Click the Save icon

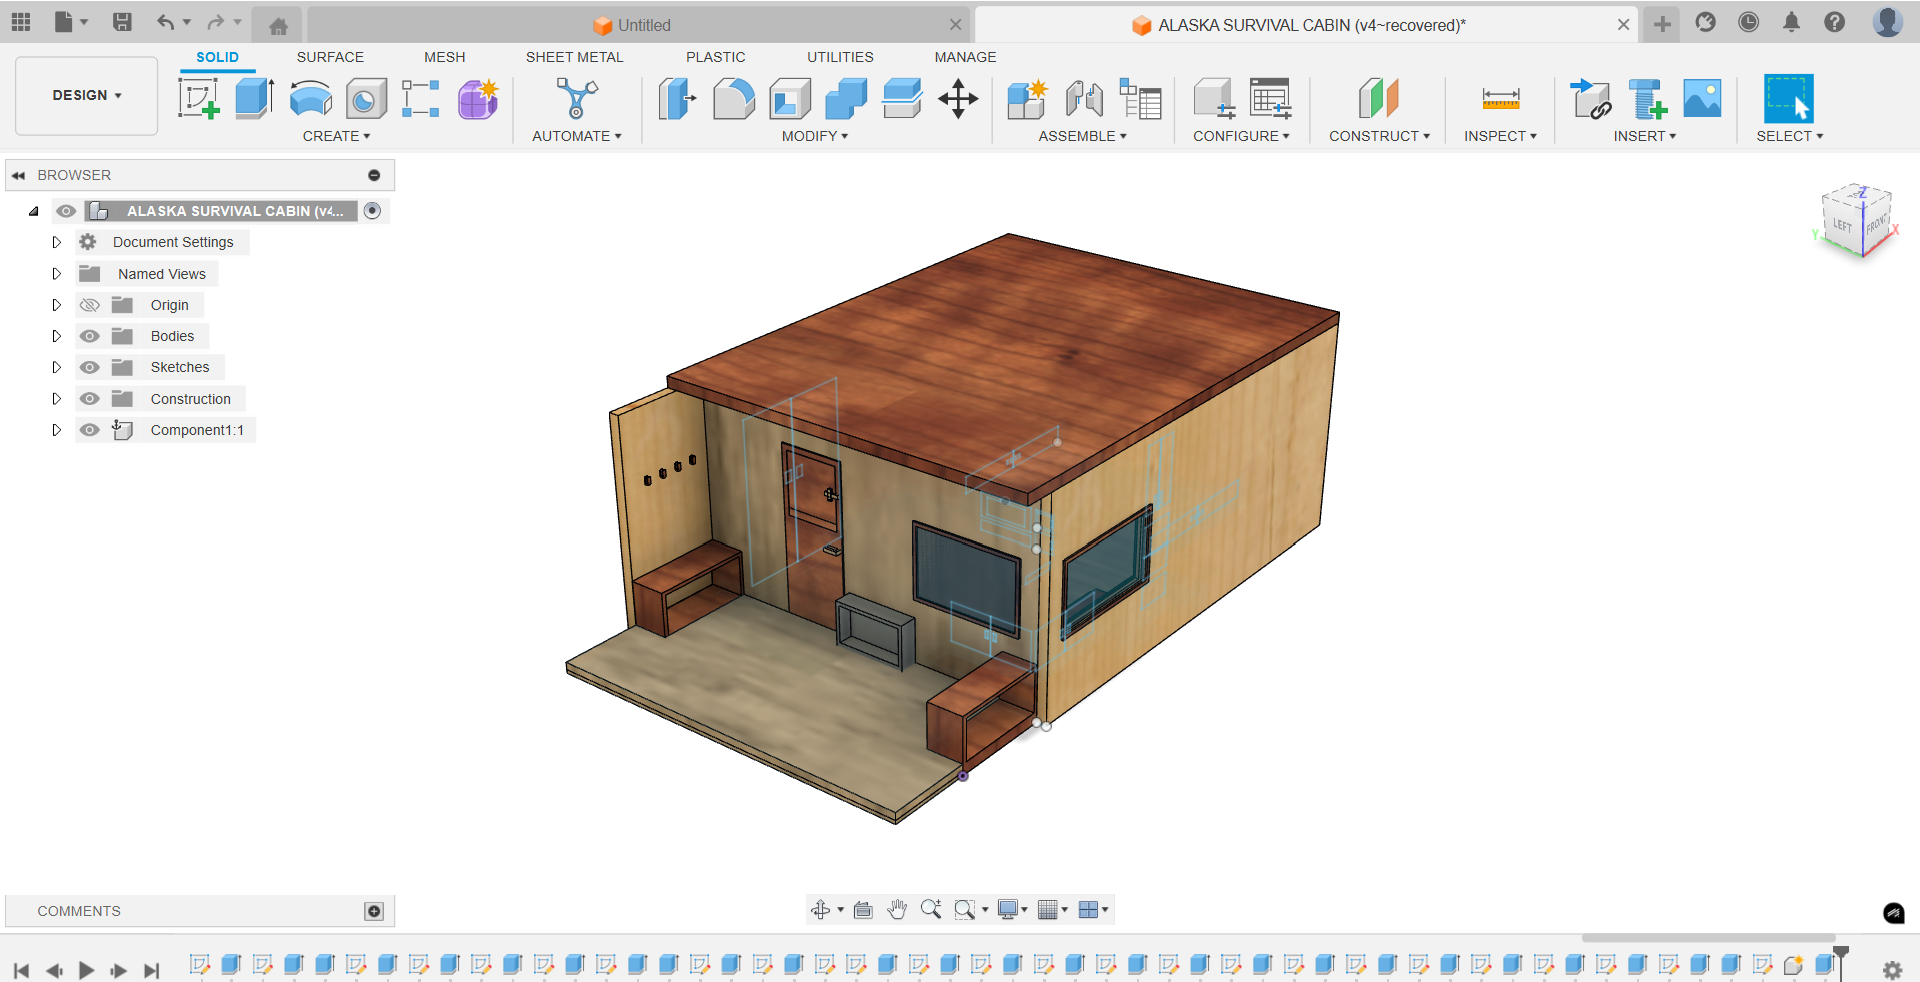[122, 22]
